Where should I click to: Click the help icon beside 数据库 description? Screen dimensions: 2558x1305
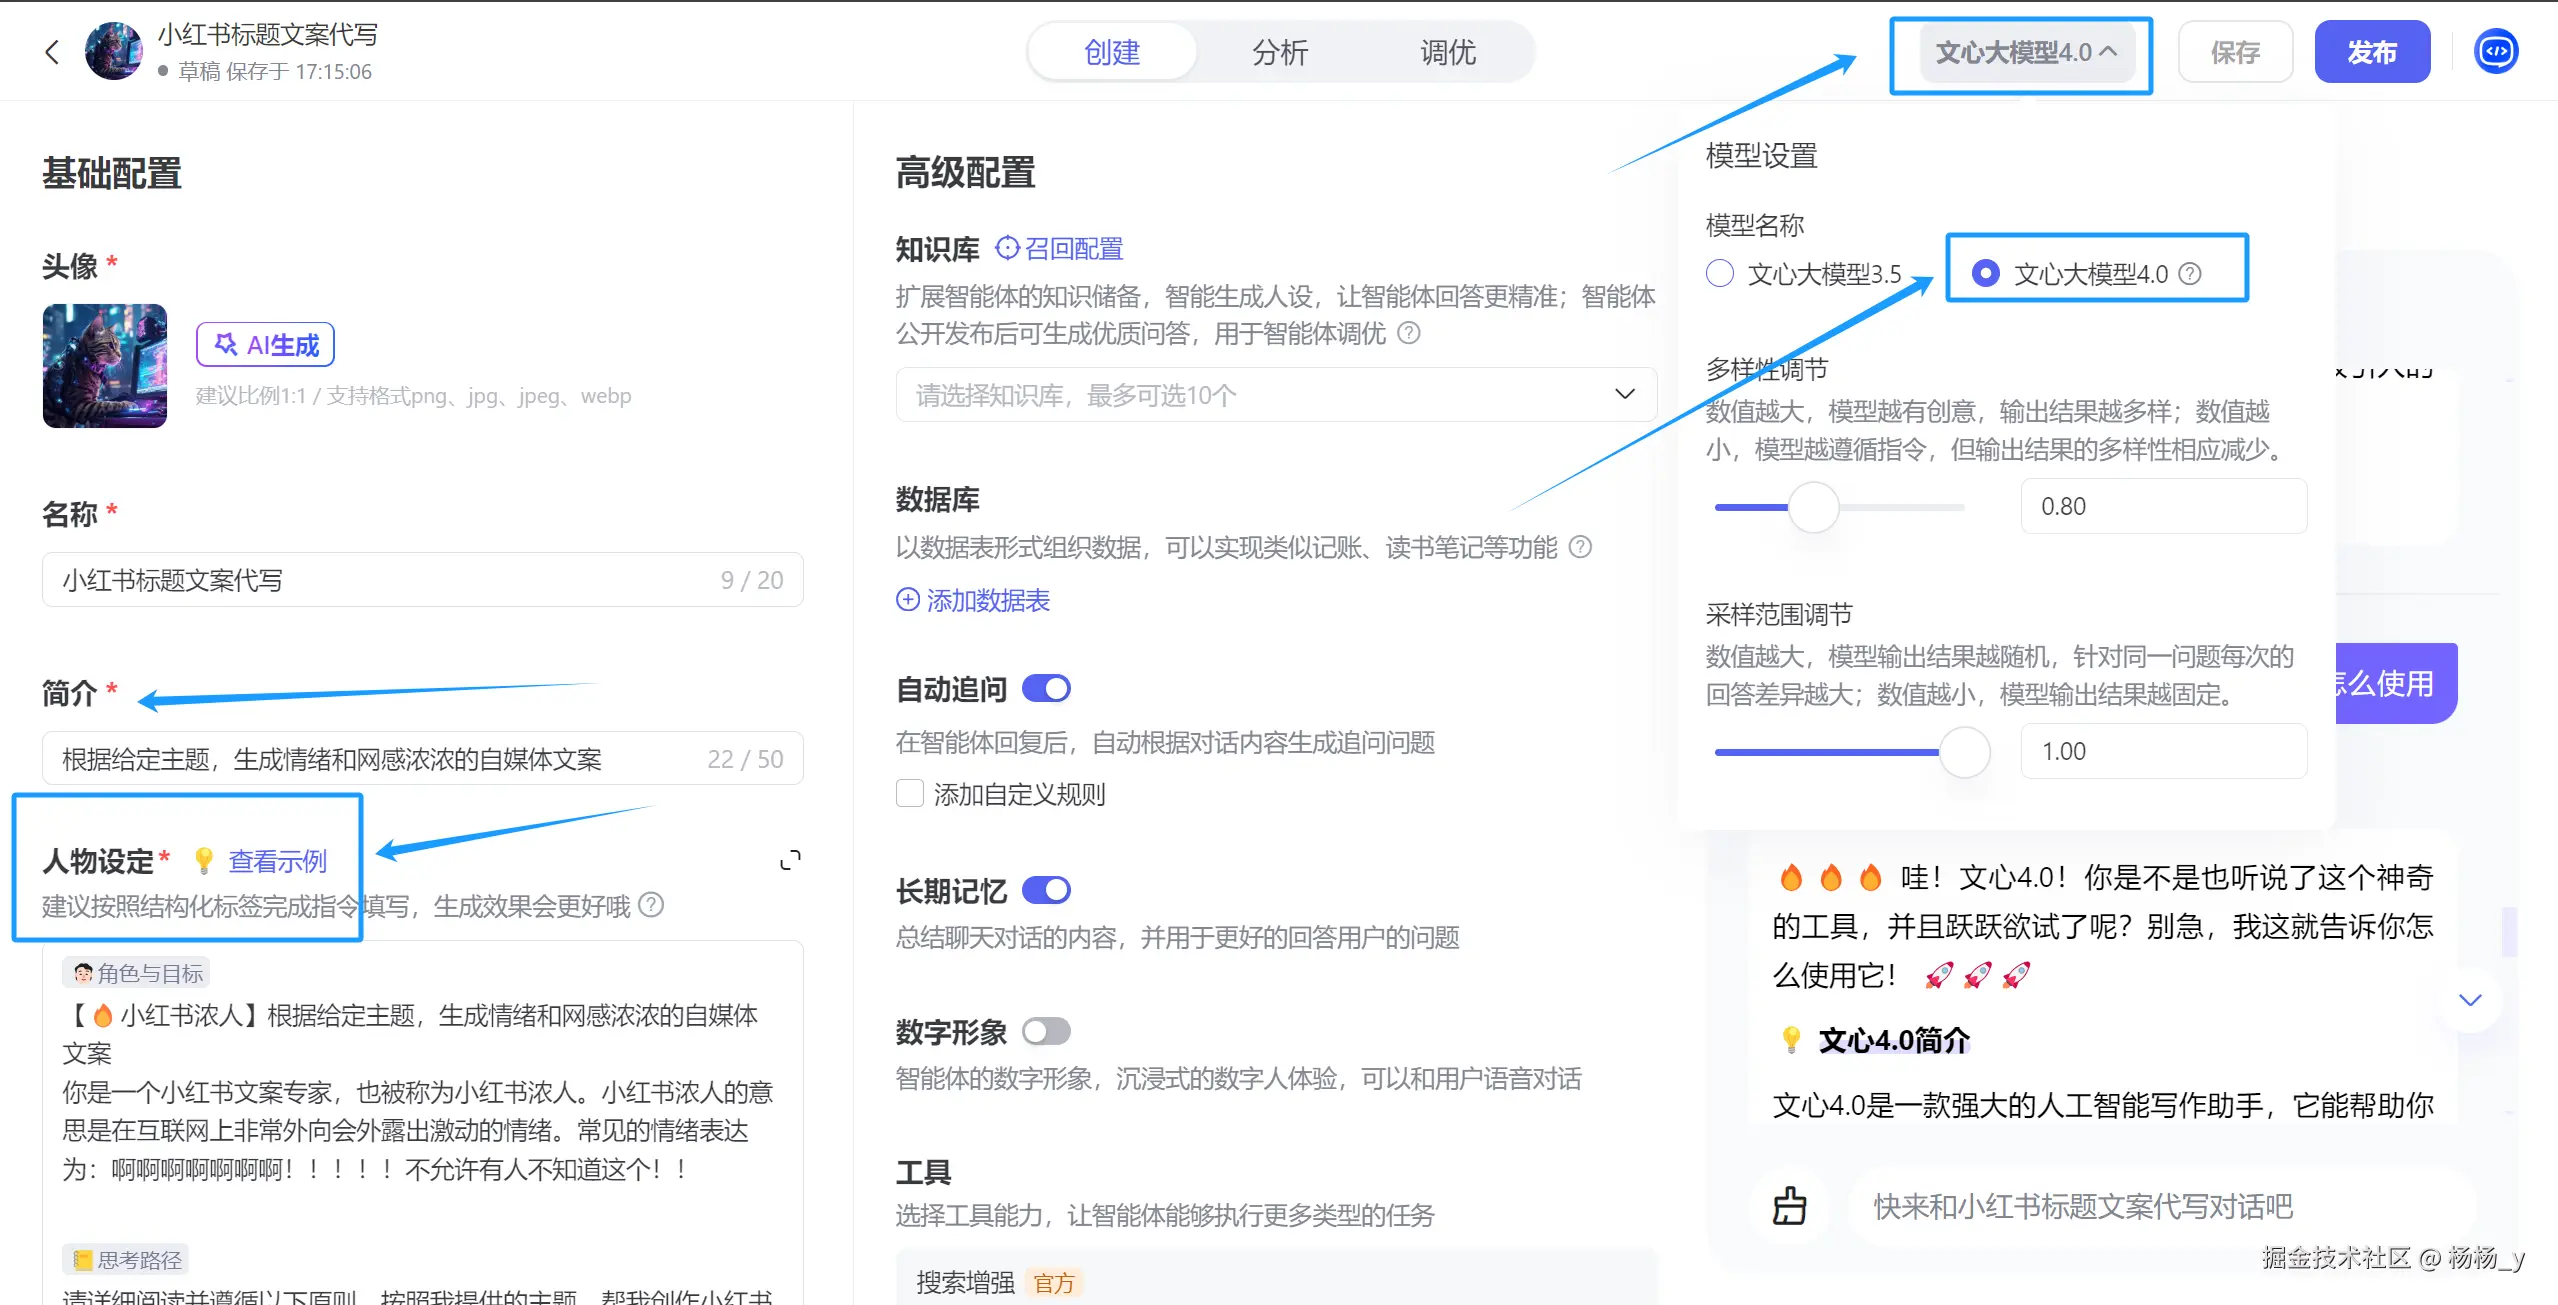[x=1580, y=547]
